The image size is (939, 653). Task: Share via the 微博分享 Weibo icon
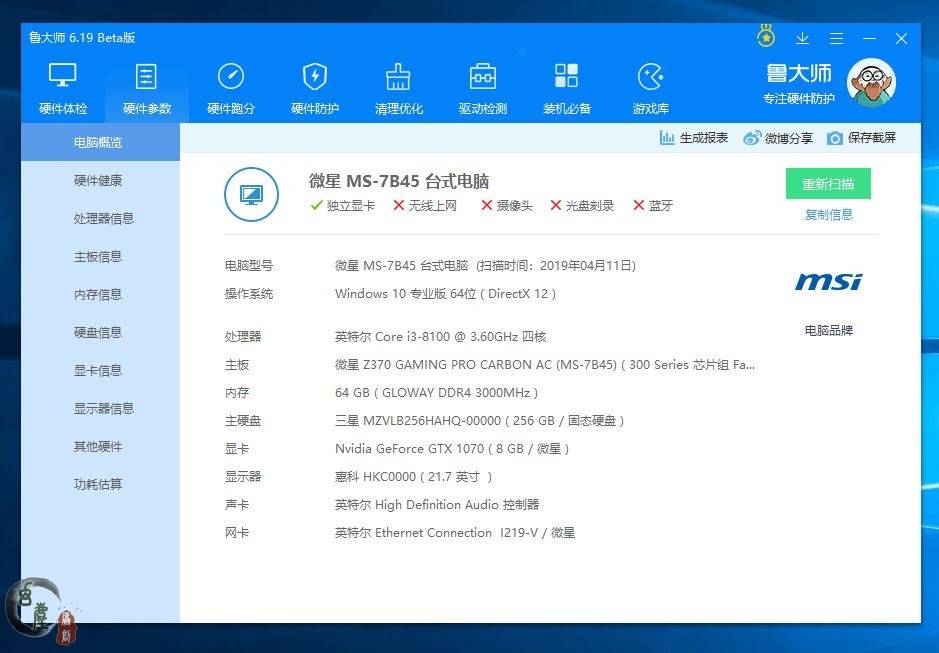(x=752, y=138)
